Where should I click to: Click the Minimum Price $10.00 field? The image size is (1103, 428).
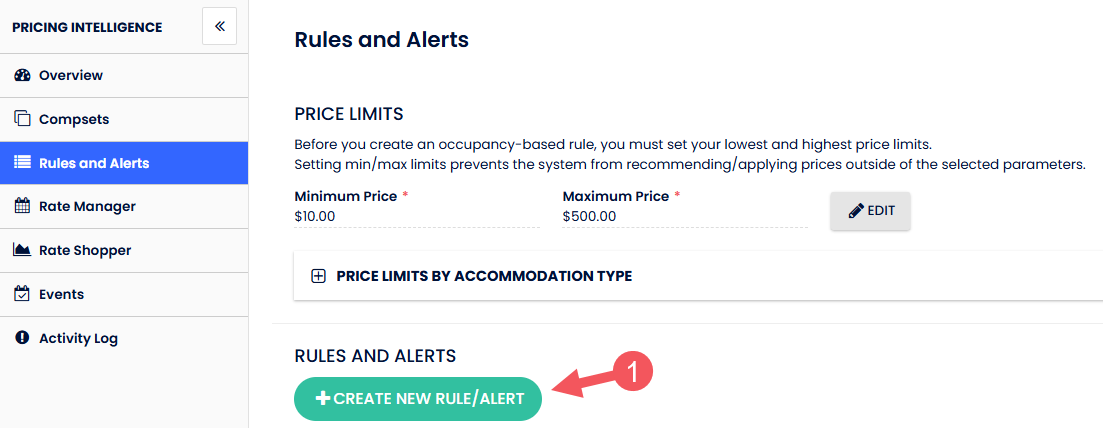pyautogui.click(x=416, y=216)
